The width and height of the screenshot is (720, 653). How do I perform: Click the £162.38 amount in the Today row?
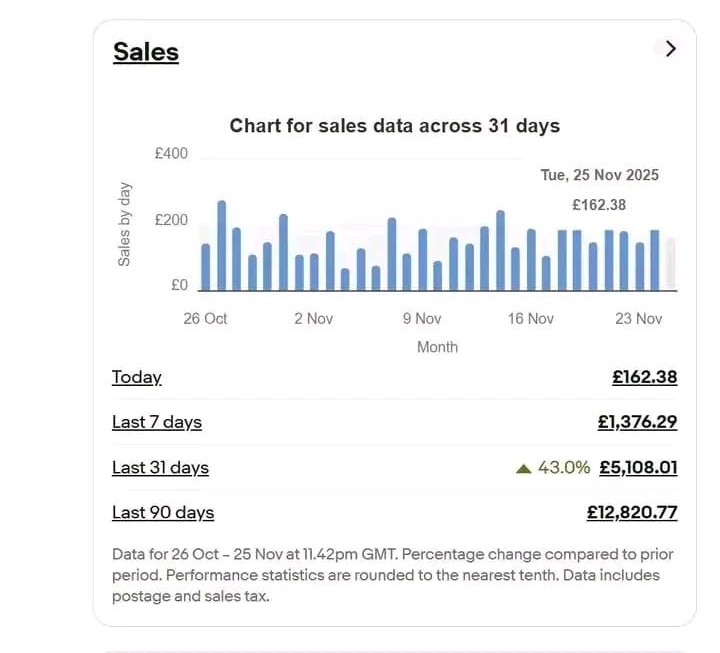coord(644,377)
